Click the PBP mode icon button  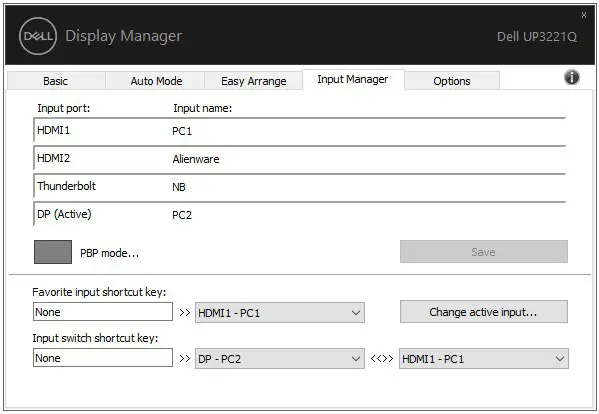pyautogui.click(x=53, y=252)
